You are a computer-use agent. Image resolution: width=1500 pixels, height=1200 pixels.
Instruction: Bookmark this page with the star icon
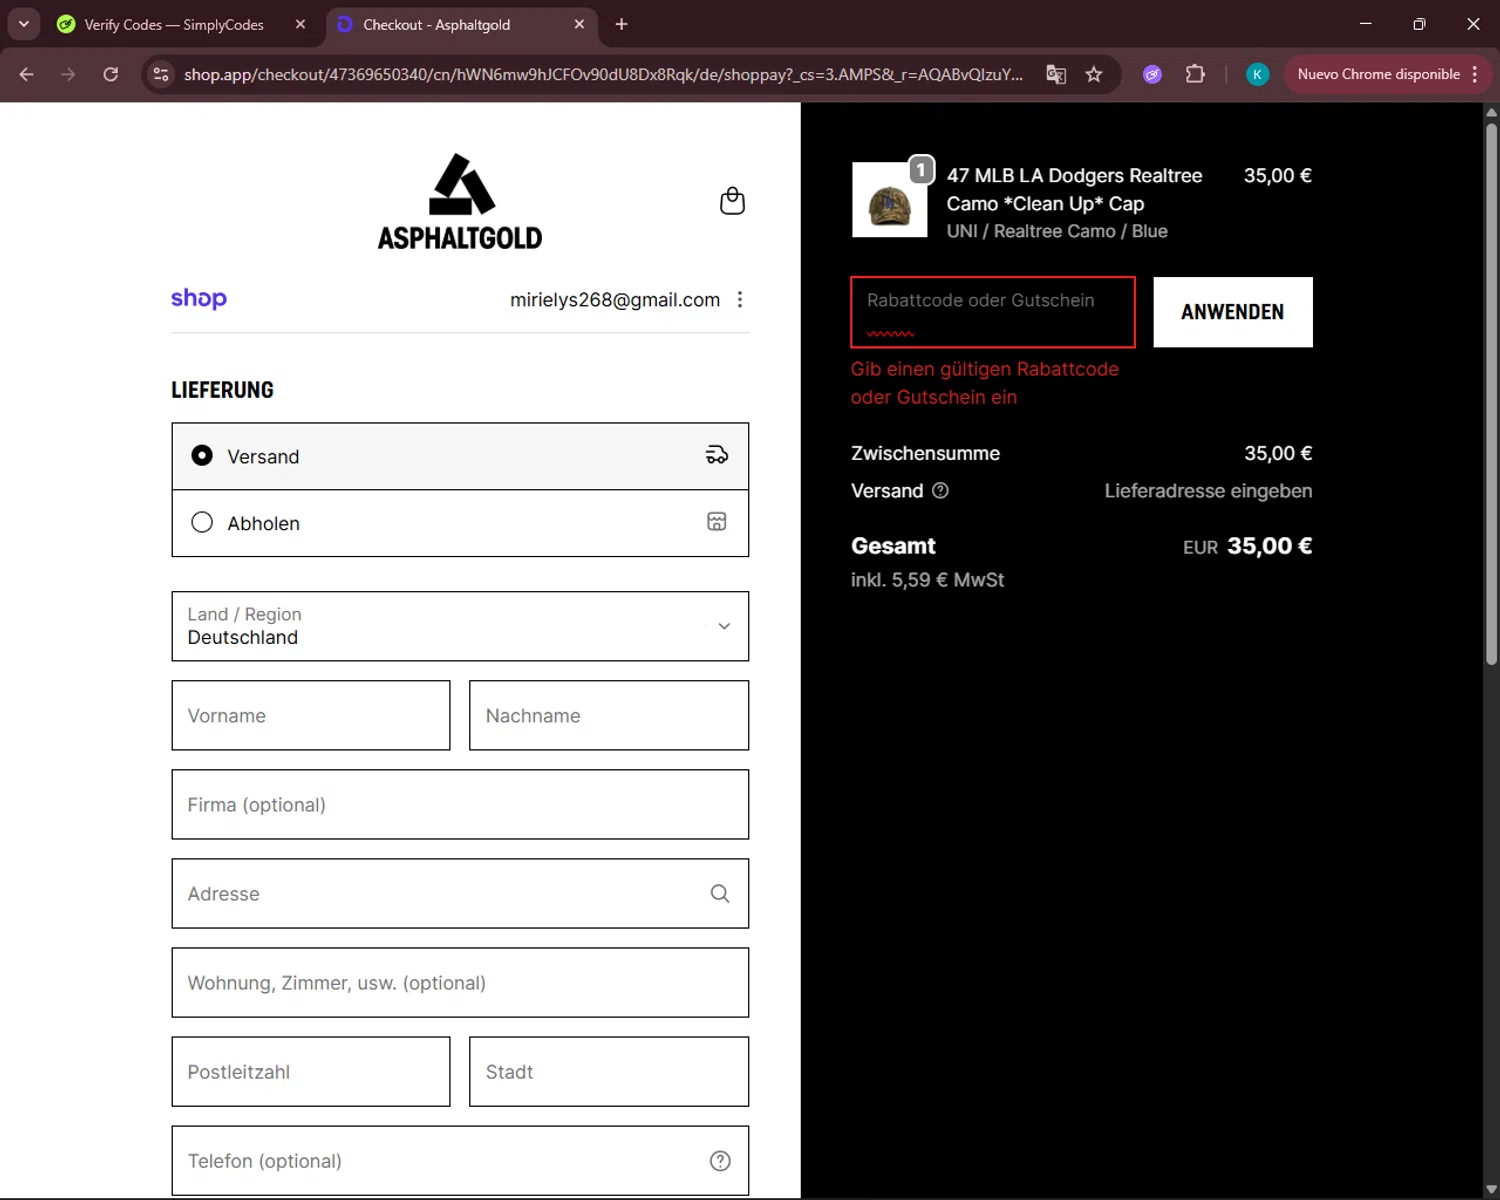tap(1094, 74)
